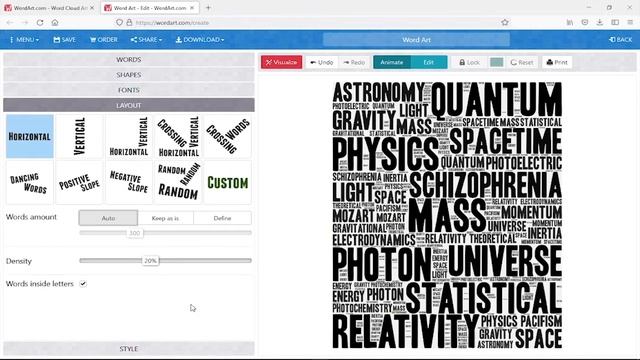Go to the browser home page
This screenshot has height=360, width=640.
pos(55,22)
